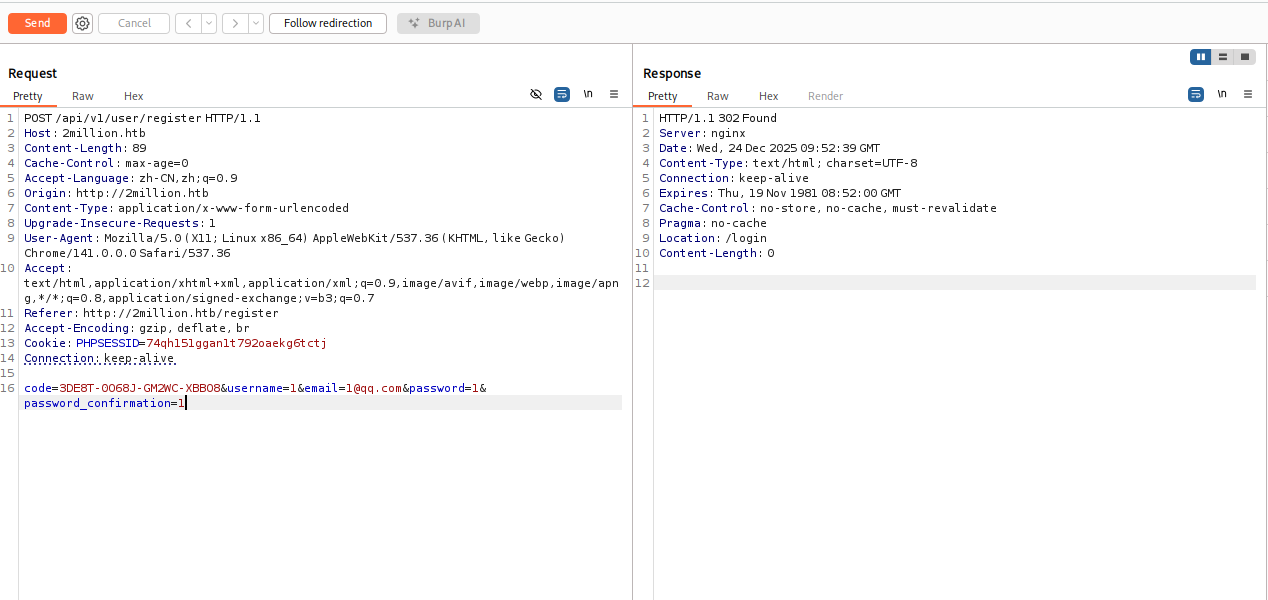Expand the forward history dropdown arrow
The width and height of the screenshot is (1268, 600).
(255, 23)
